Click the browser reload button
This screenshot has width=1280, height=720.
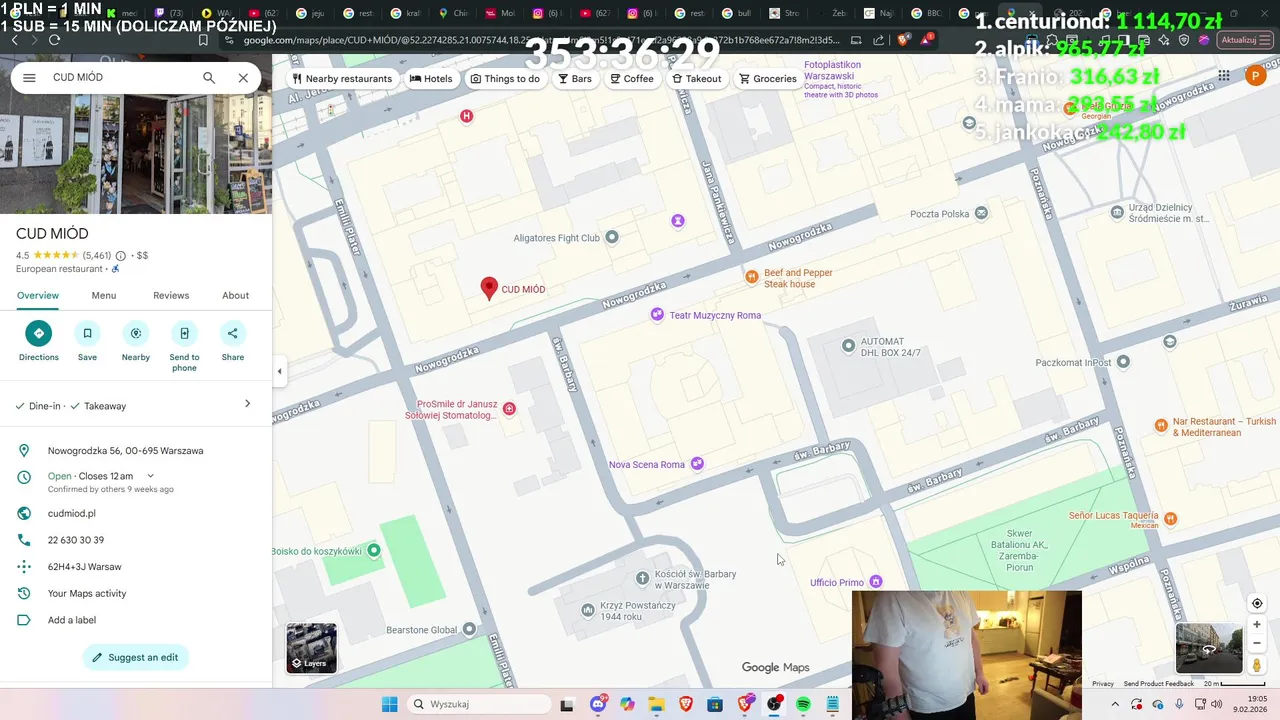(54, 40)
